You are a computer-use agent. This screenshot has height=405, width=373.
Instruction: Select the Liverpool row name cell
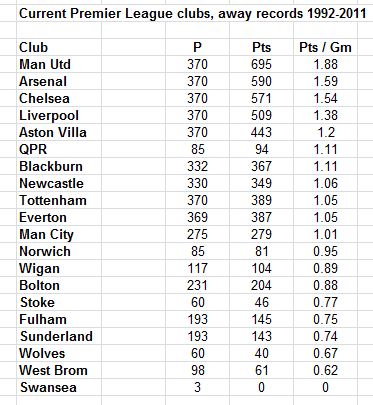point(59,115)
